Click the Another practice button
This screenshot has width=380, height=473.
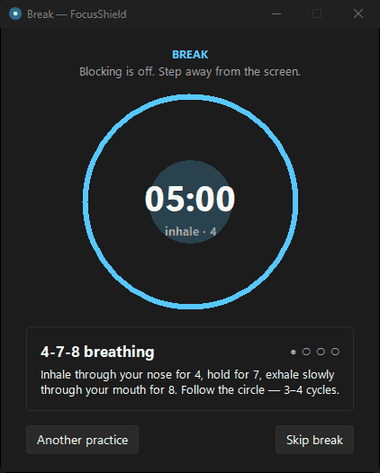(82, 440)
